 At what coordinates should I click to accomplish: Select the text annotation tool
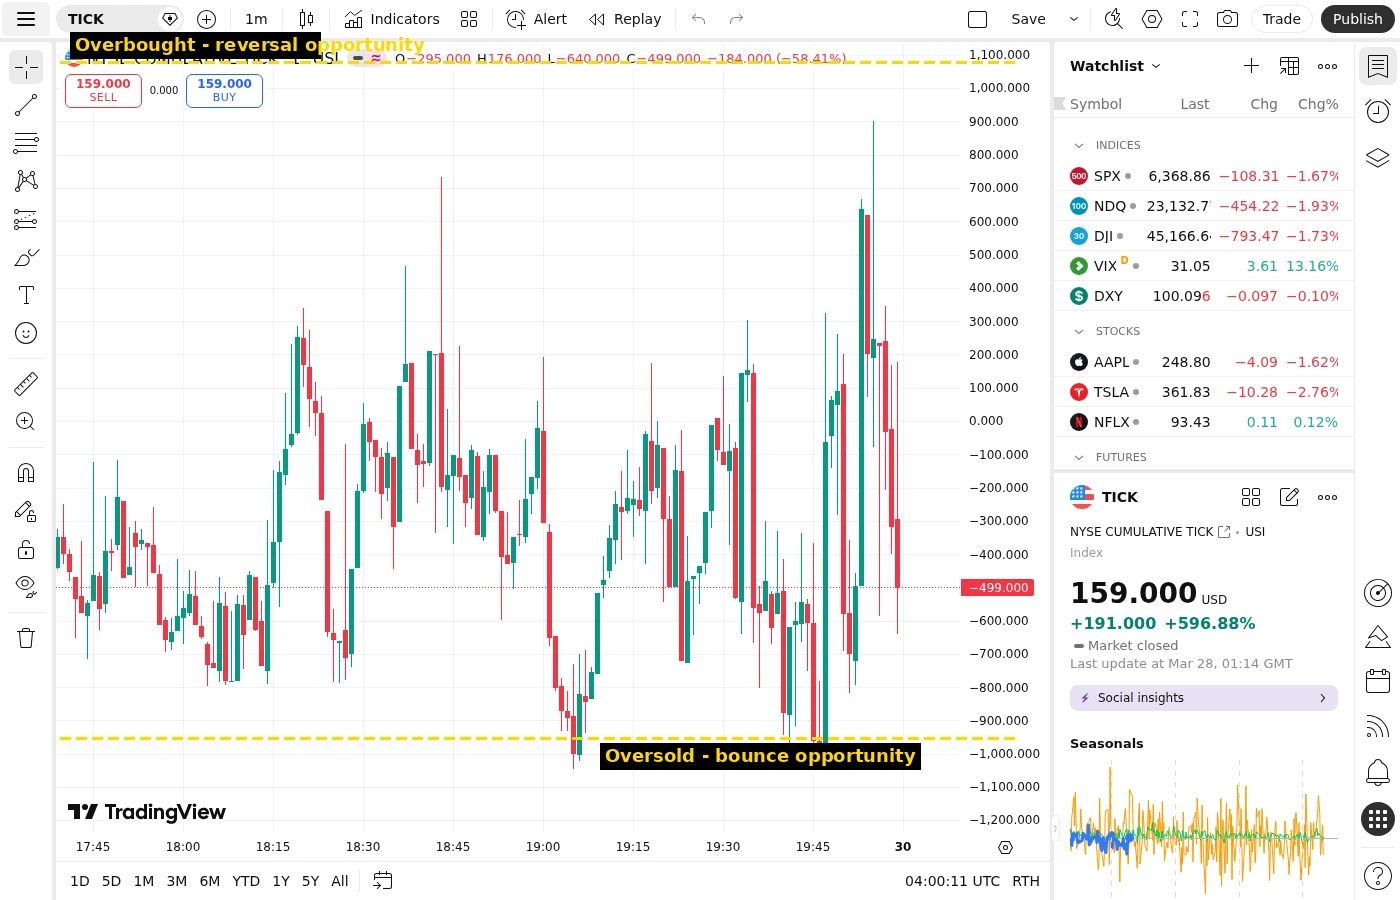(x=26, y=295)
